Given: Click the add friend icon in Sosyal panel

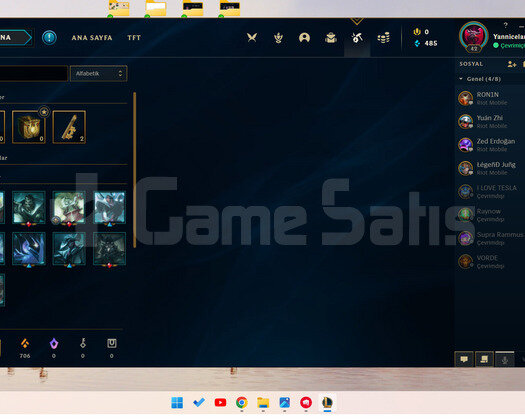Looking at the screenshot, I should pyautogui.click(x=512, y=64).
